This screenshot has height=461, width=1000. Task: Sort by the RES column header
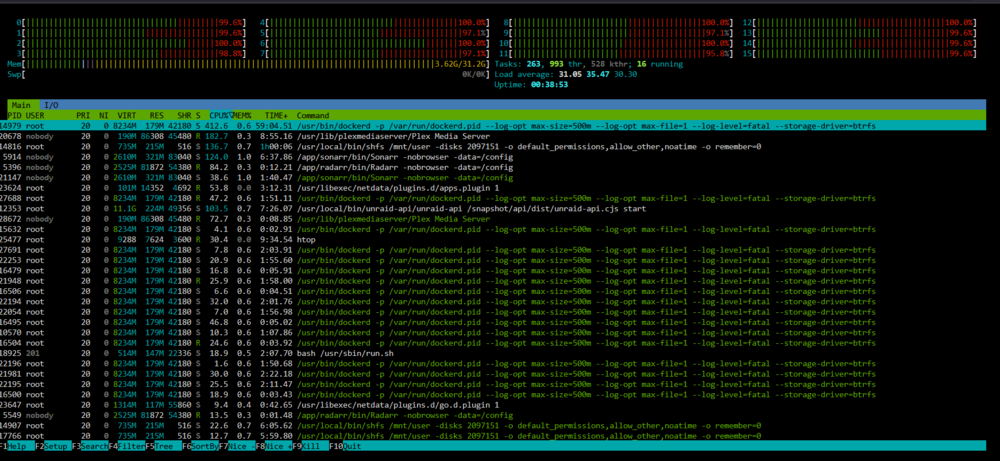click(x=156, y=115)
